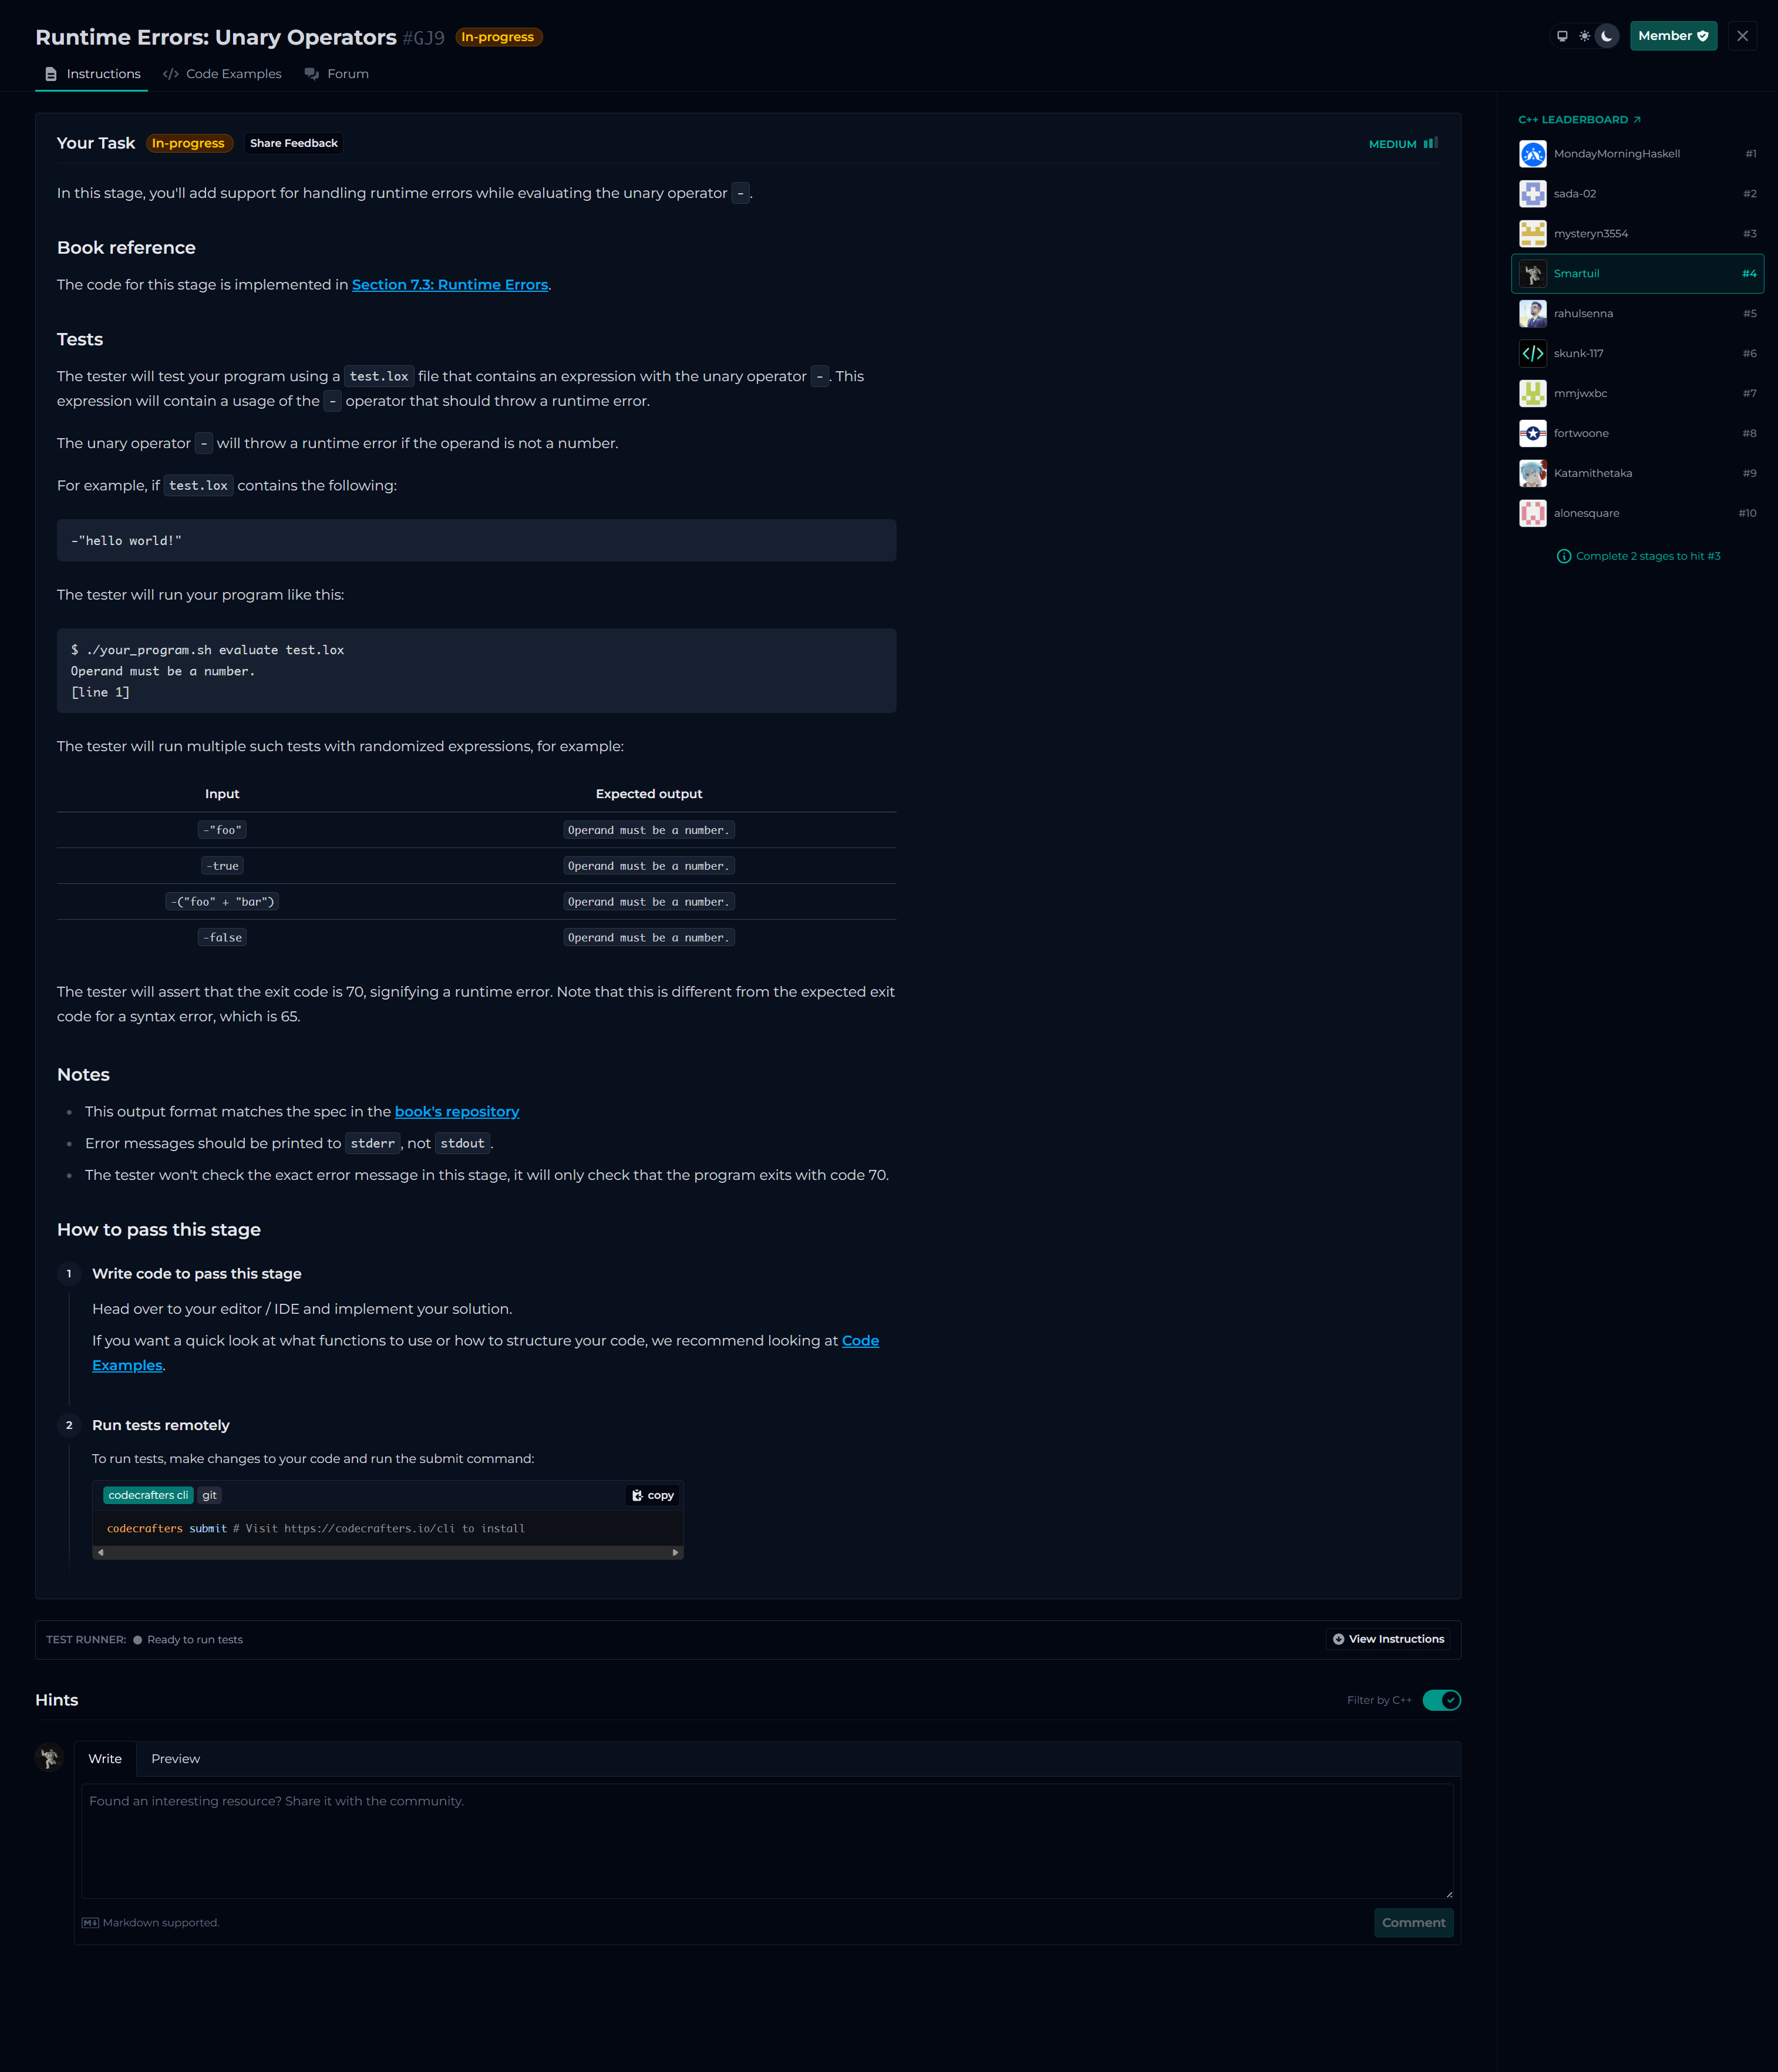
Task: Click the copy icon in command box
Action: pyautogui.click(x=638, y=1495)
